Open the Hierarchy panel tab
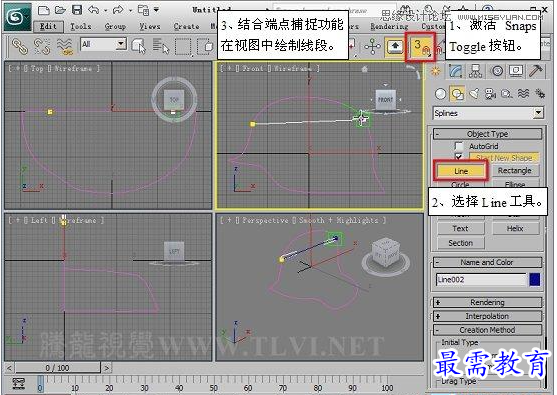 pyautogui.click(x=475, y=71)
